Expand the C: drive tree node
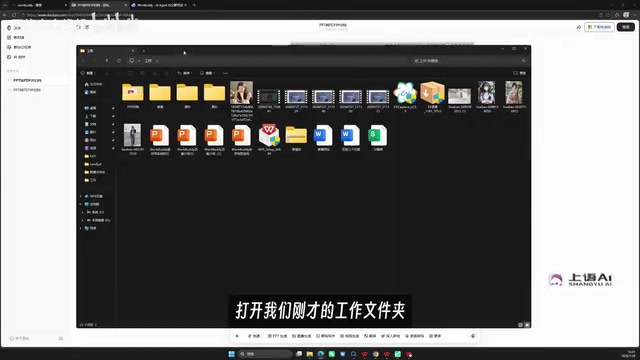Image resolution: width=640 pixels, height=360 pixels. pyautogui.click(x=82, y=212)
